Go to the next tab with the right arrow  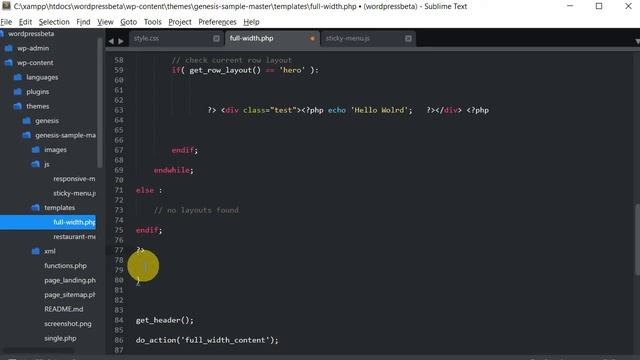pos(121,41)
